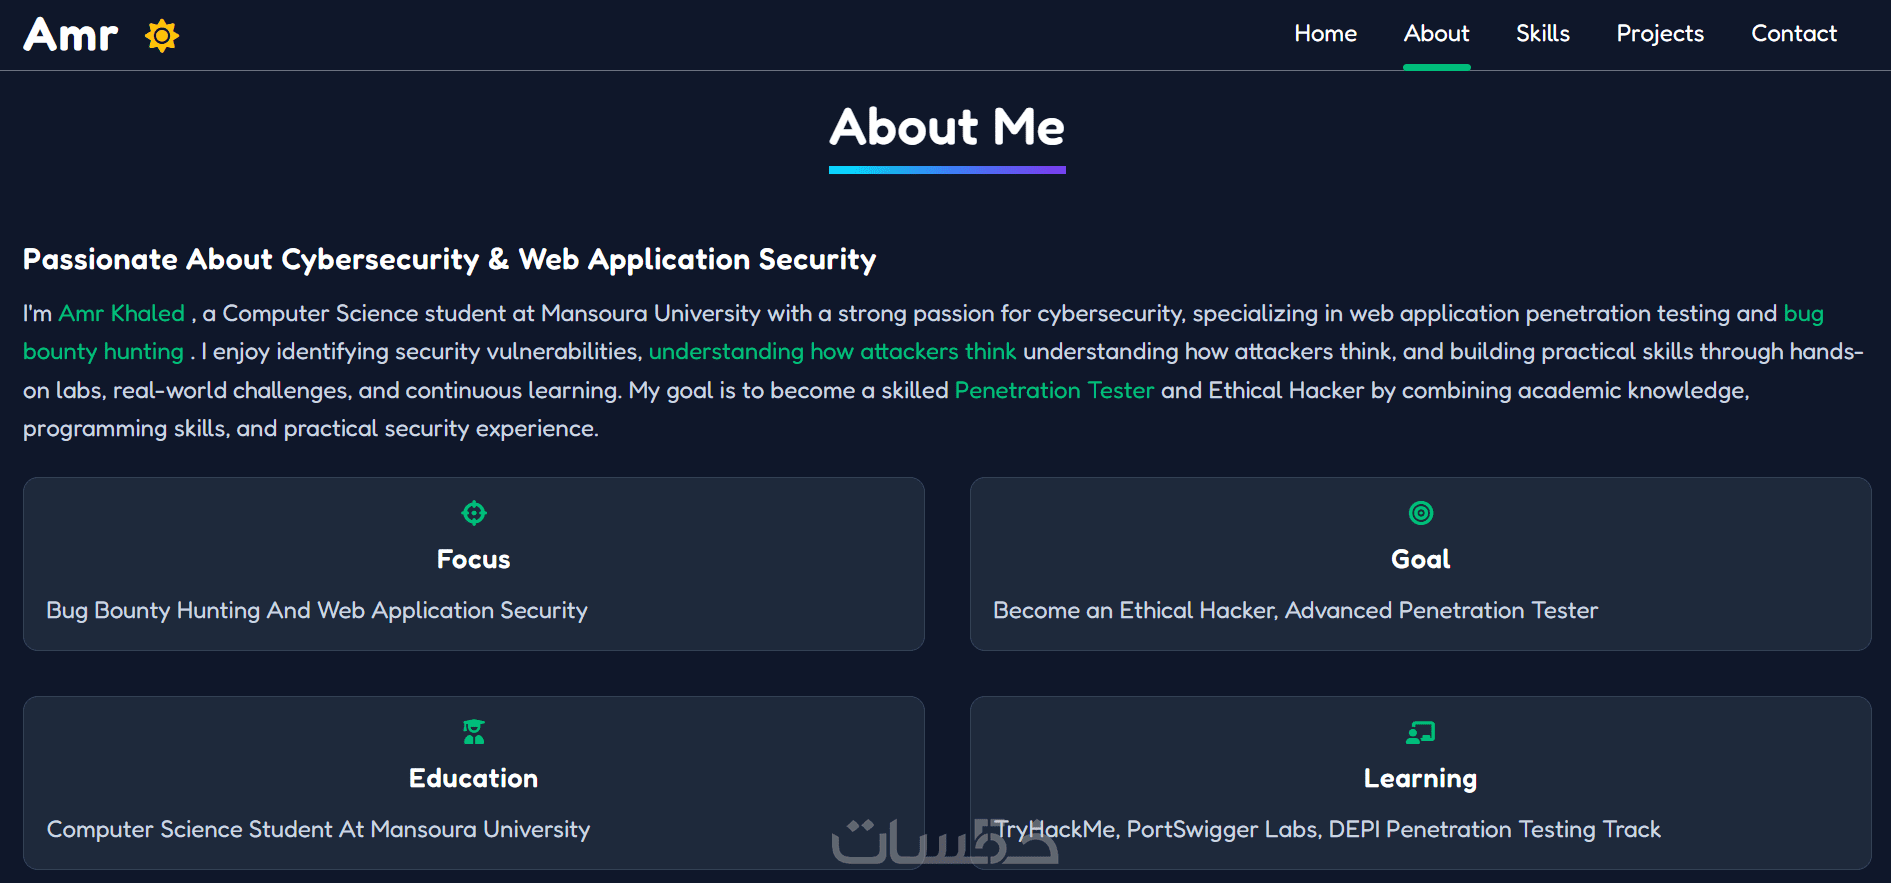Click the Amr logo text

click(x=71, y=35)
